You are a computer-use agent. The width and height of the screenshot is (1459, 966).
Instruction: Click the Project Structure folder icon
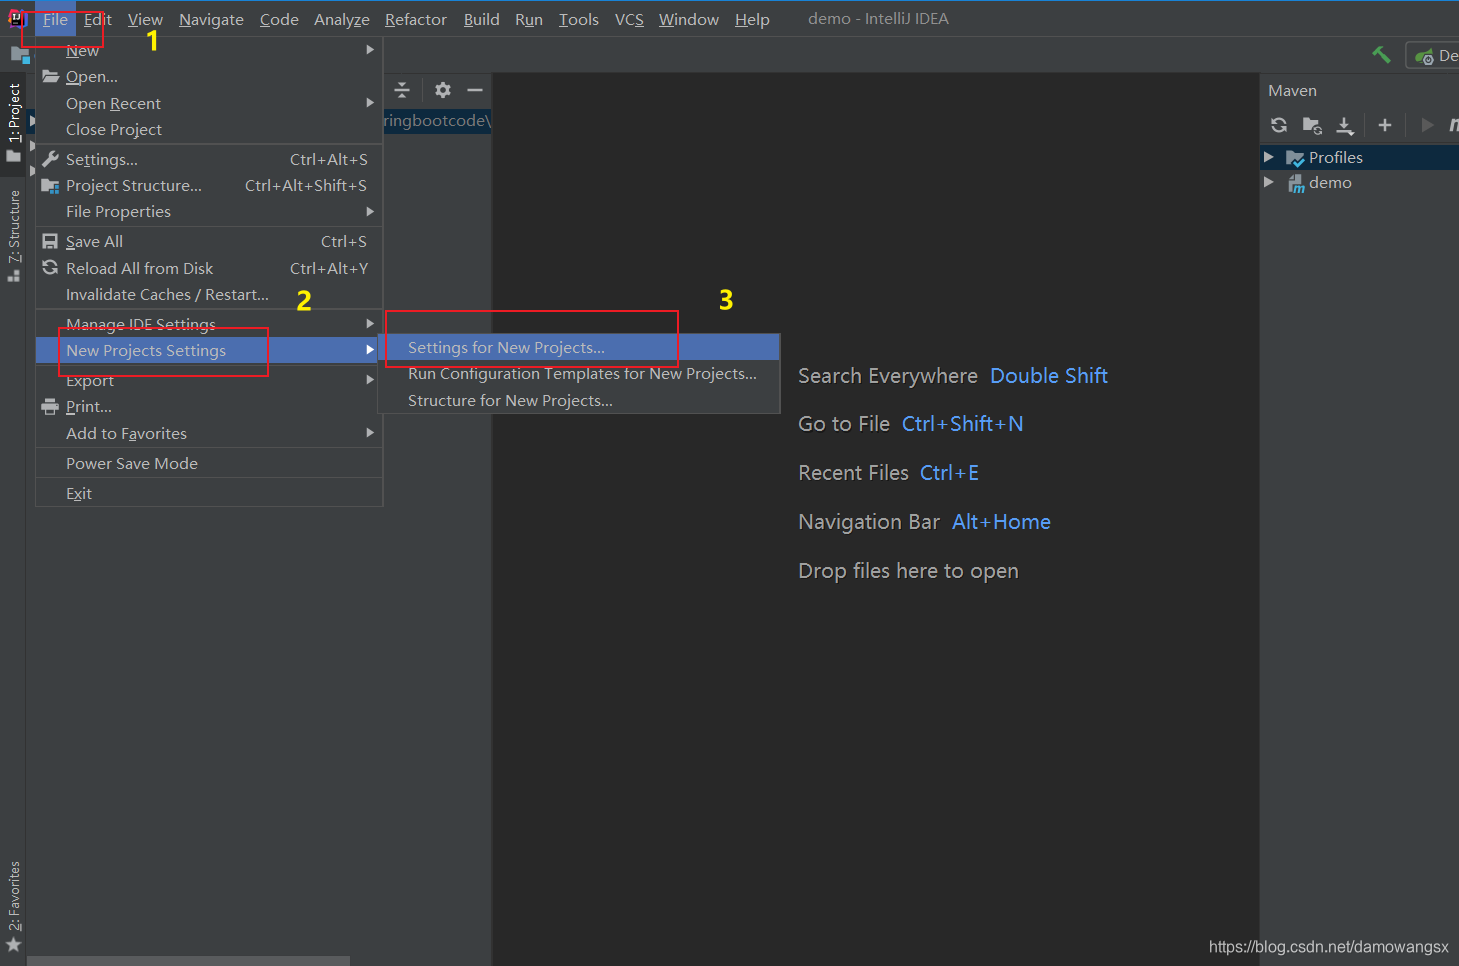coord(50,185)
